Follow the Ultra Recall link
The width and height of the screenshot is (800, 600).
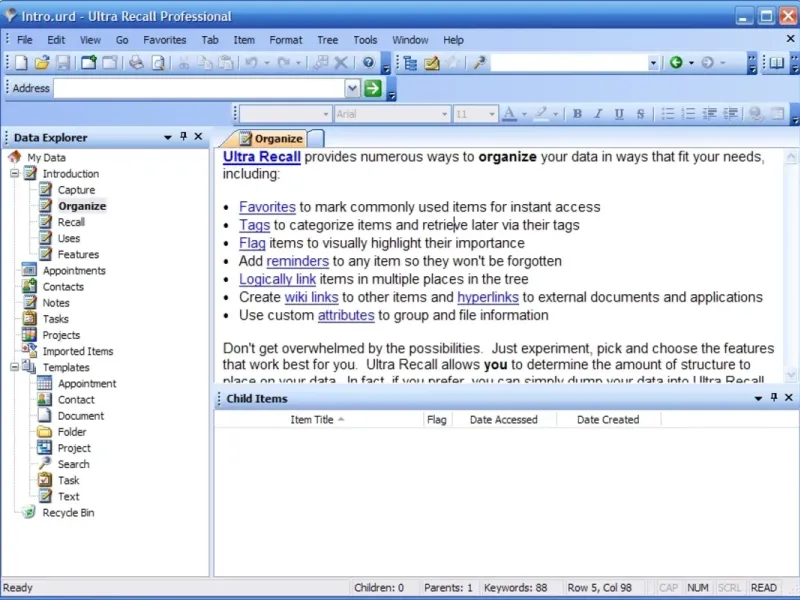tap(262, 157)
